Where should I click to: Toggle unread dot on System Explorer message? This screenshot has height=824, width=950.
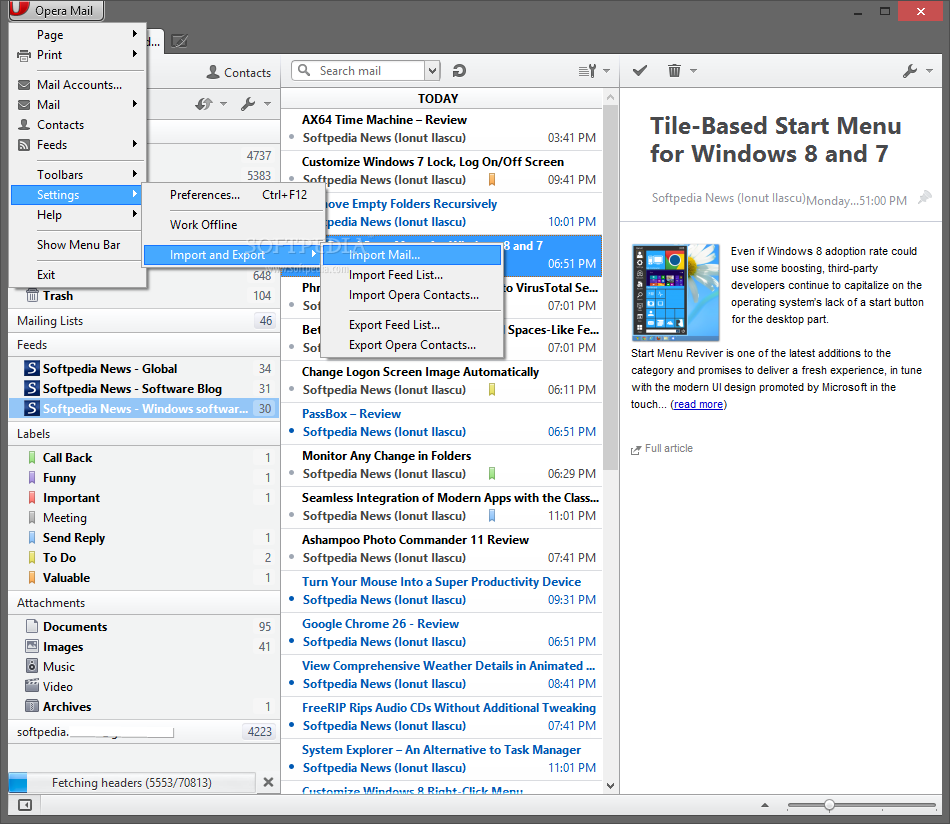click(291, 767)
